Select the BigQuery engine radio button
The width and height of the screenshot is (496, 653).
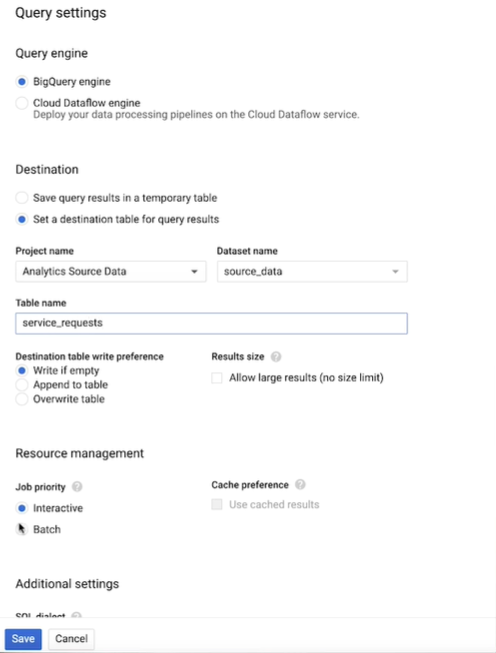tap(22, 82)
